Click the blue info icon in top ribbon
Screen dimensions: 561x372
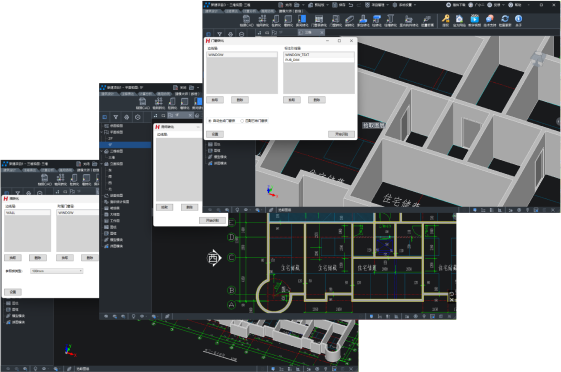coord(518,19)
